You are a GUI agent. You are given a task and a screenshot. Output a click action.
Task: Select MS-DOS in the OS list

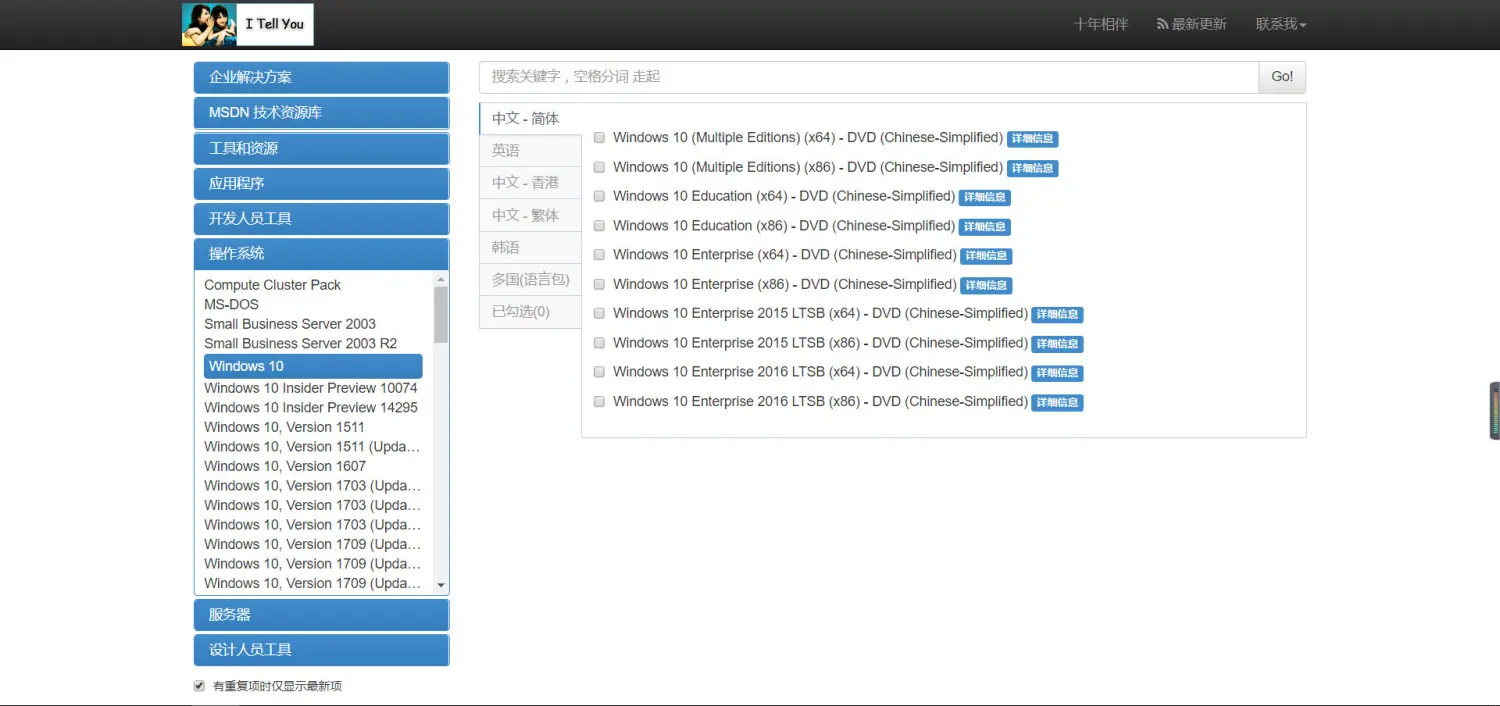tap(231, 304)
